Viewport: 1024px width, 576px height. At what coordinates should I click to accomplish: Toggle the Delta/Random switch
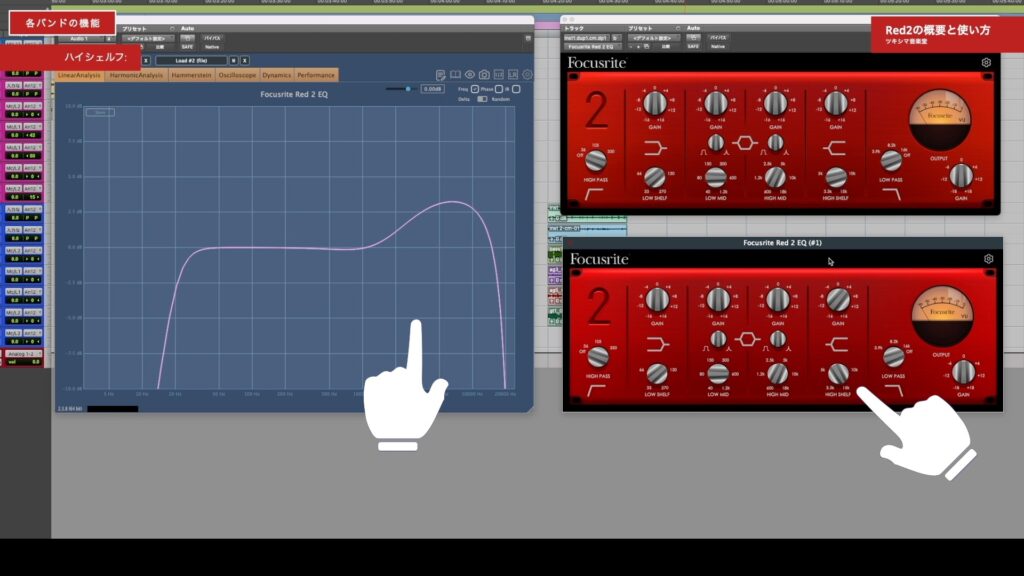[482, 99]
